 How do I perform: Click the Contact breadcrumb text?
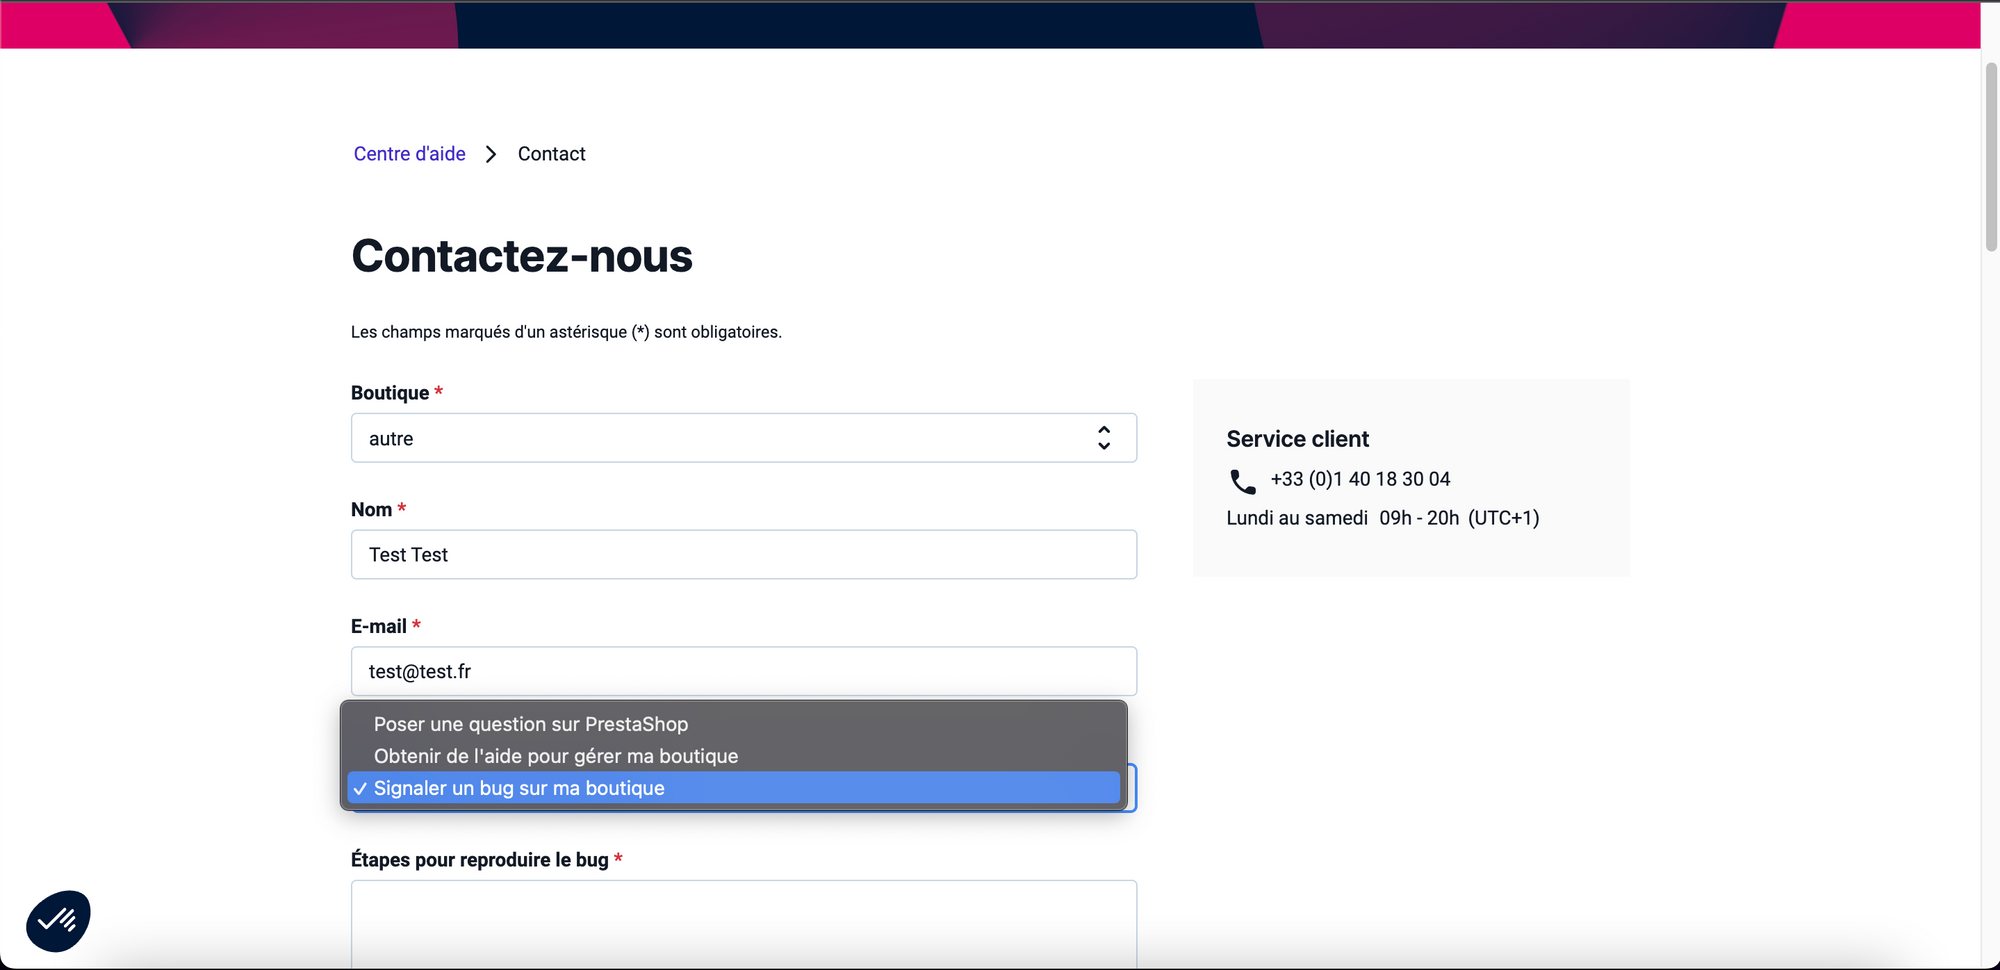coord(551,154)
